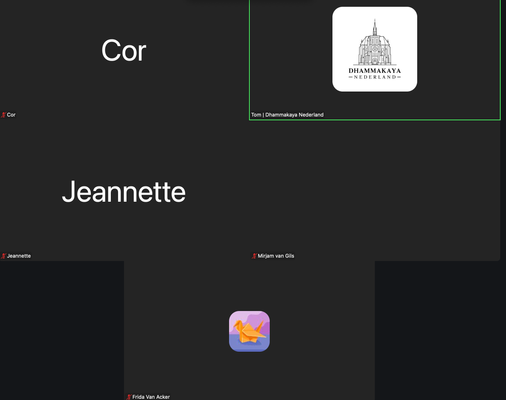Click the small "Jeannette" name label

pyautogui.click(x=19, y=256)
